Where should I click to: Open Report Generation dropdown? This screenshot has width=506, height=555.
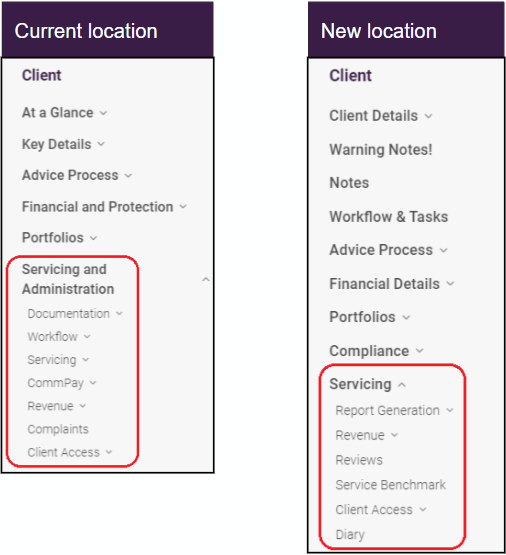point(450,410)
